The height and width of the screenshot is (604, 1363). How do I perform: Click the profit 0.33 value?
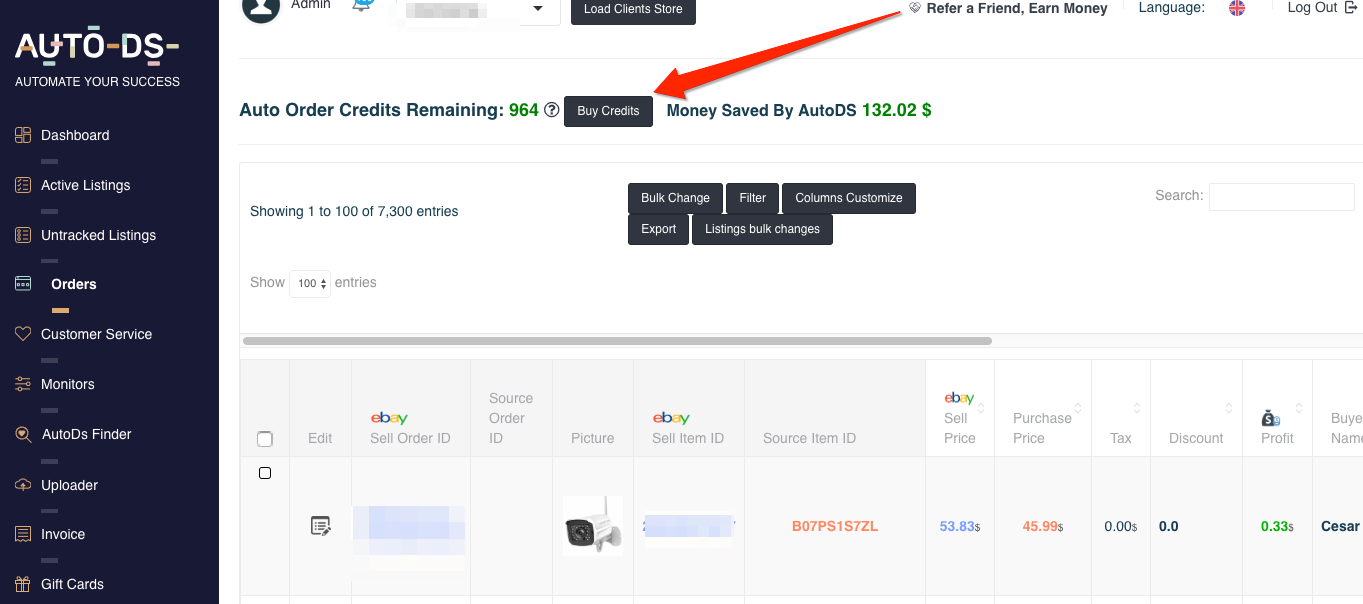1277,526
